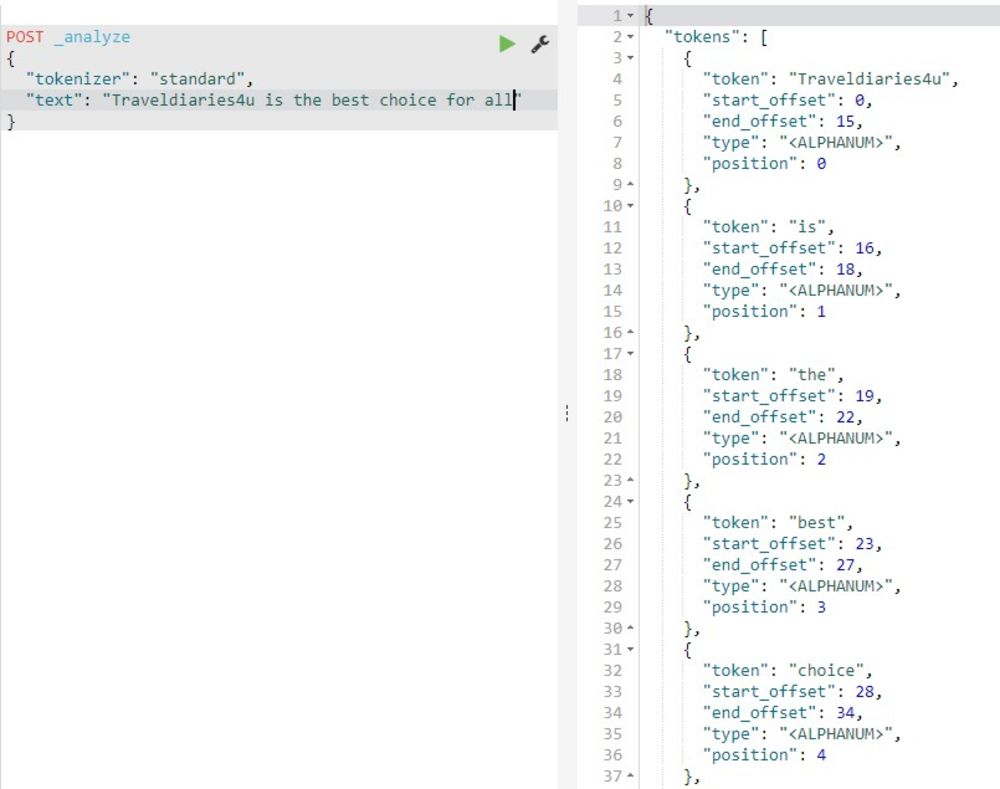
Task: Click "start_offset": 0 line
Action: [x=787, y=100]
